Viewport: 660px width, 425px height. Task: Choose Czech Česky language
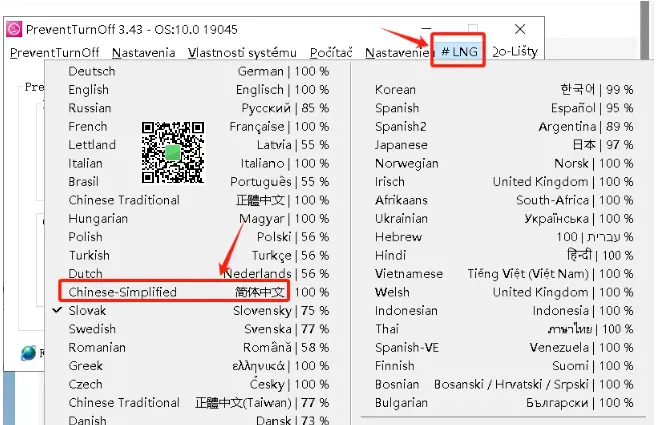pyautogui.click(x=198, y=384)
